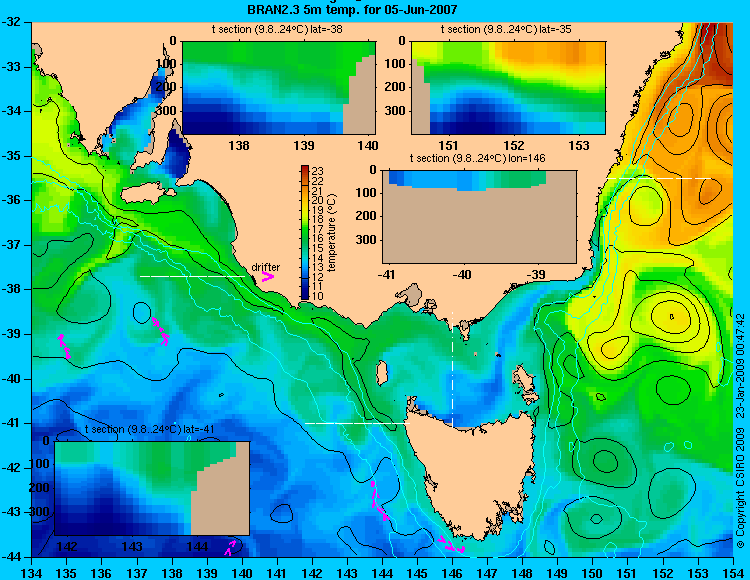Click the vertical temperature color scale bar
The height and width of the screenshot is (580, 750).
pos(305,233)
